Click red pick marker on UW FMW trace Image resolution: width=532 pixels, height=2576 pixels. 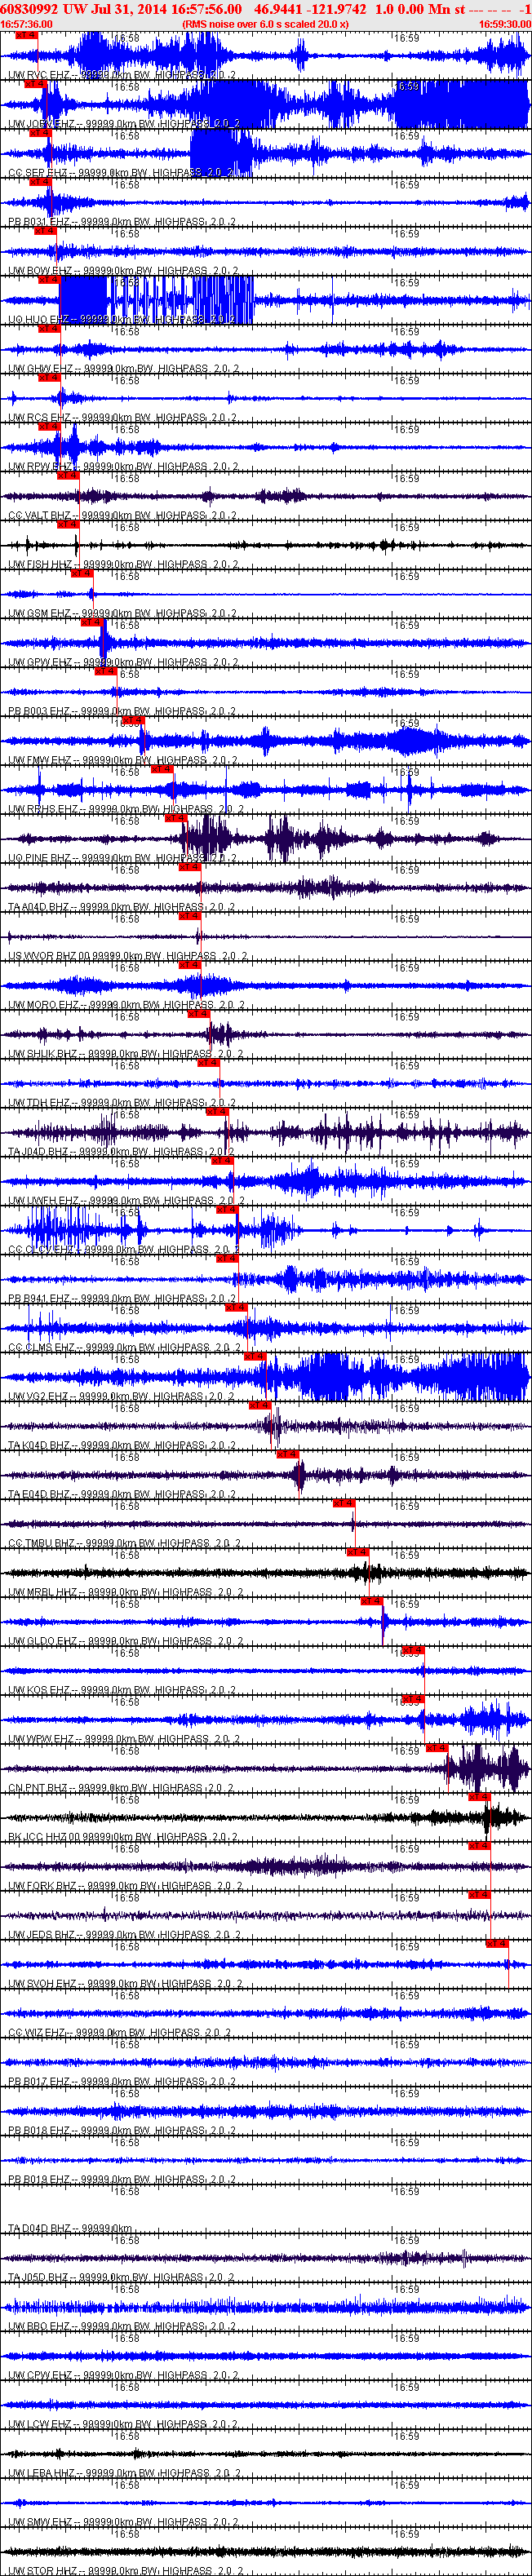(x=133, y=721)
